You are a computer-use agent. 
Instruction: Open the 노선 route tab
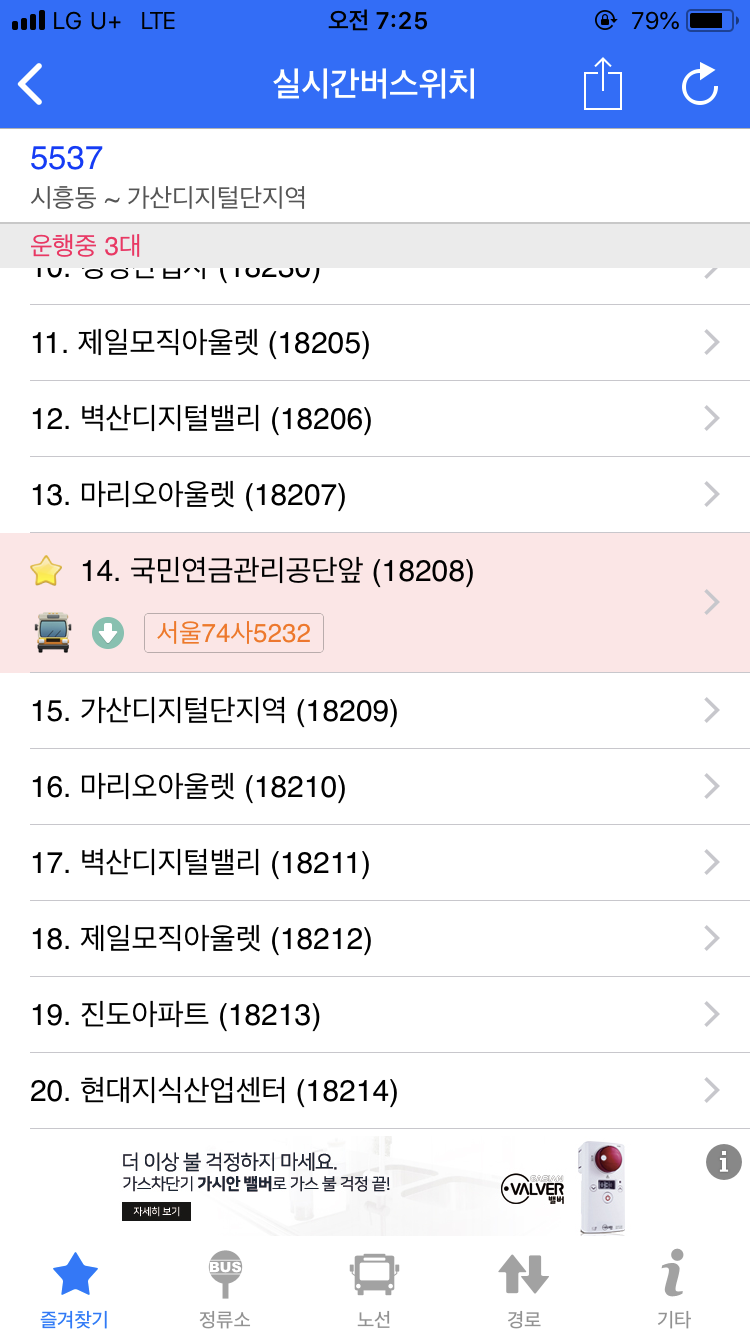(x=374, y=1289)
